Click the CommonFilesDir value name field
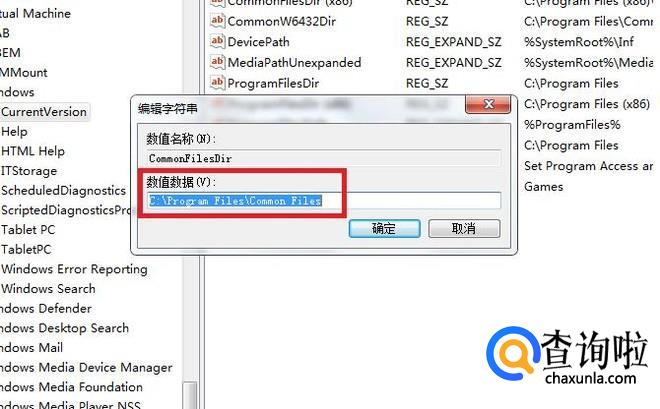The image size is (660, 409). (324, 158)
